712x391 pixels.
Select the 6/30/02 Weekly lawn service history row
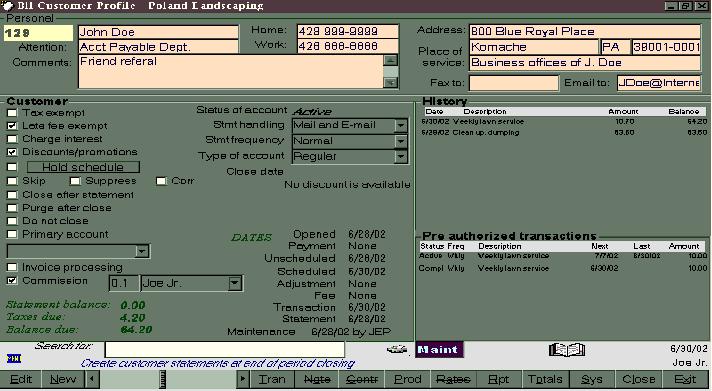tap(564, 122)
